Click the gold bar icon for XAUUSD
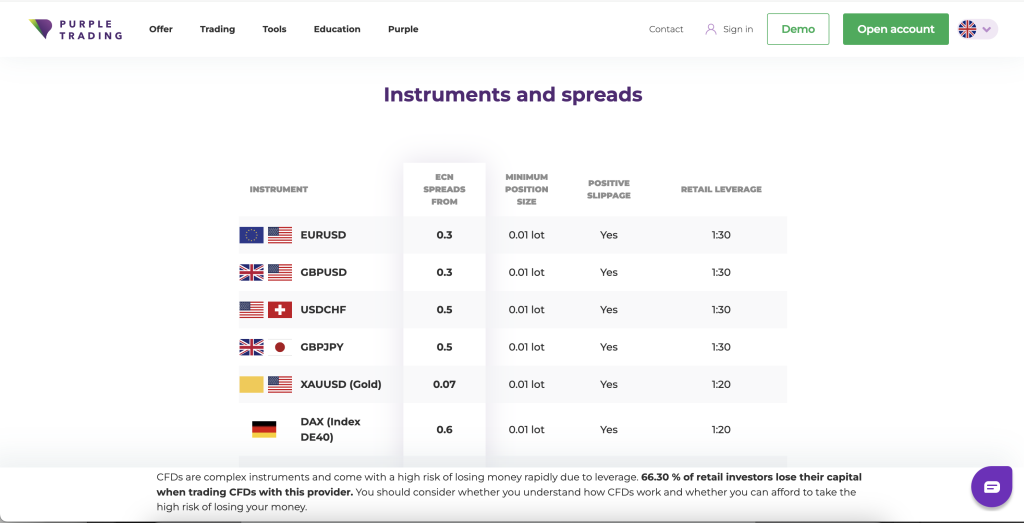The image size is (1024, 523). pos(251,384)
